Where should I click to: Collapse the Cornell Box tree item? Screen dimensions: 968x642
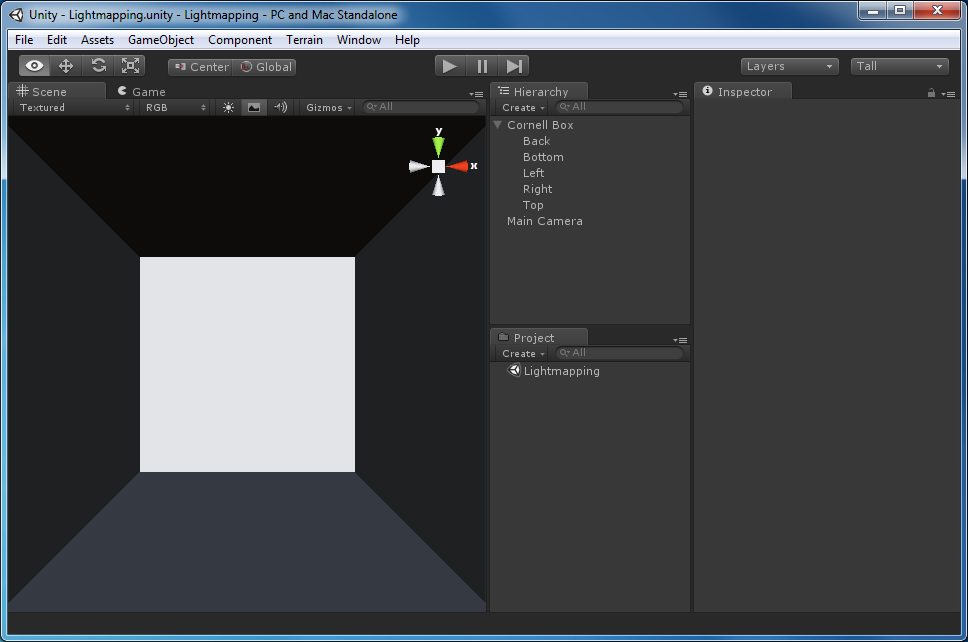[498, 125]
